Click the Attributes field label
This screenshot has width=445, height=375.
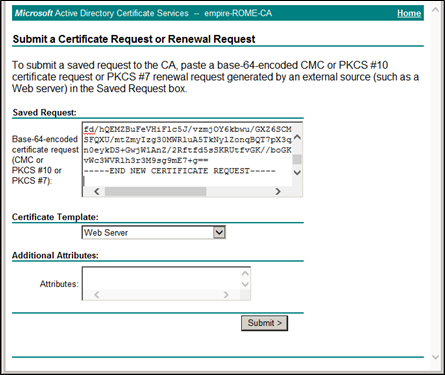point(59,284)
